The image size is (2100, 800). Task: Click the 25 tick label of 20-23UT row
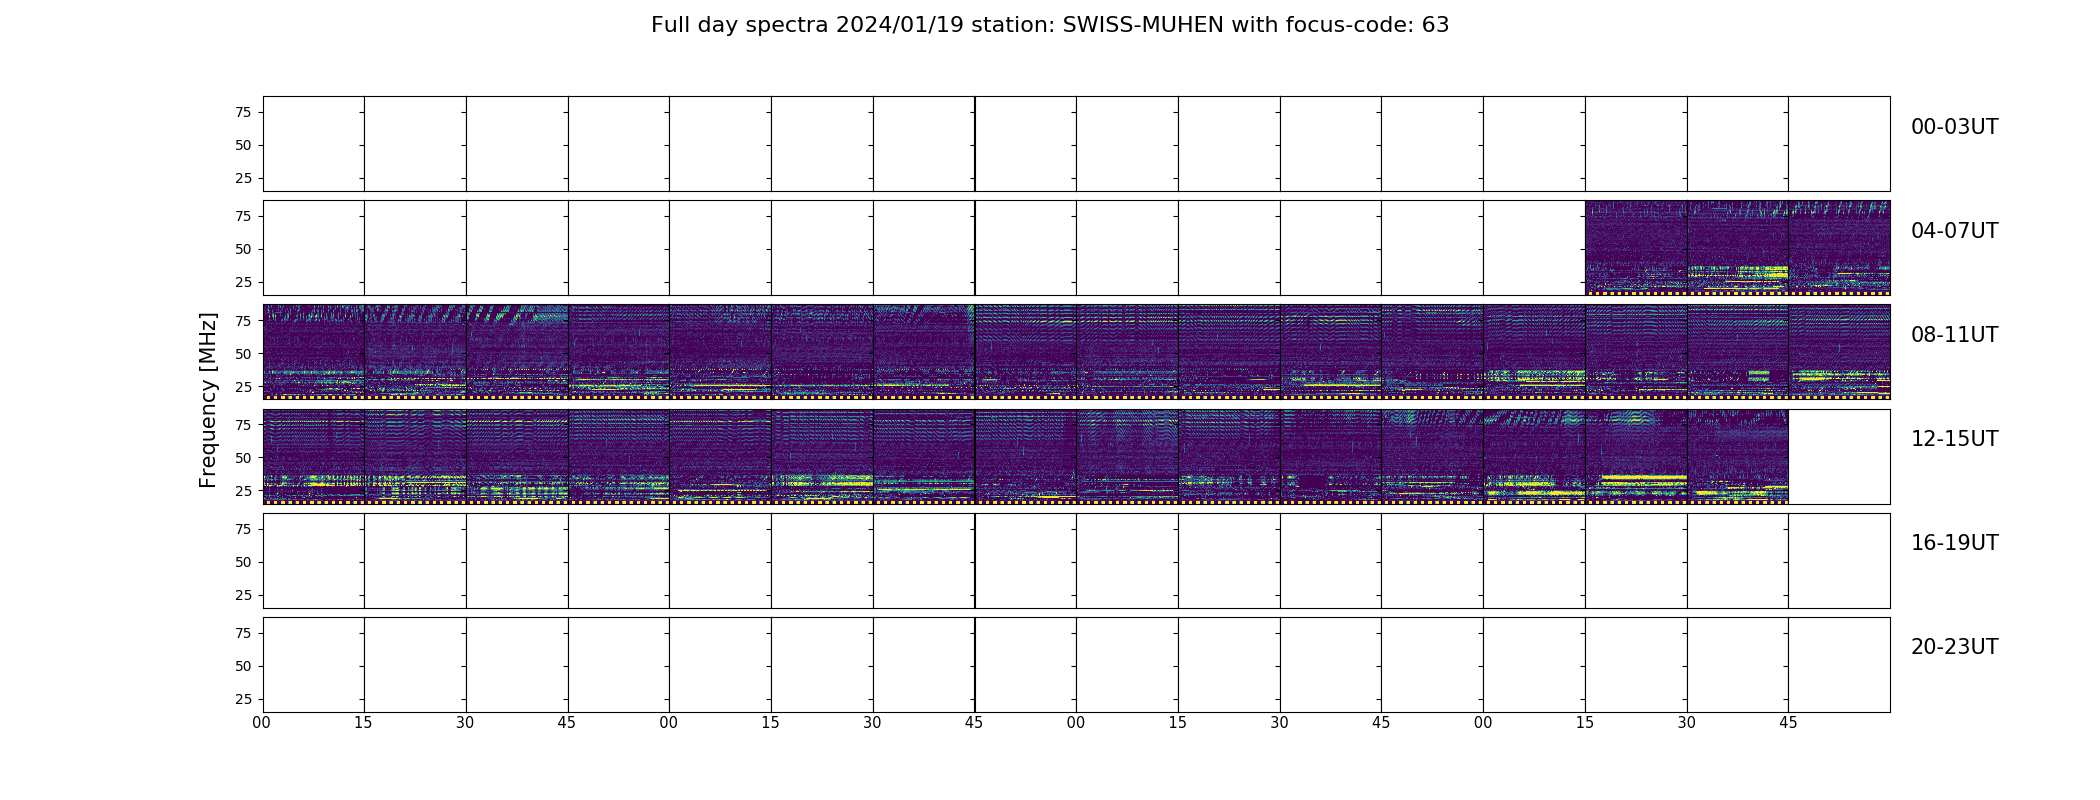tap(243, 699)
